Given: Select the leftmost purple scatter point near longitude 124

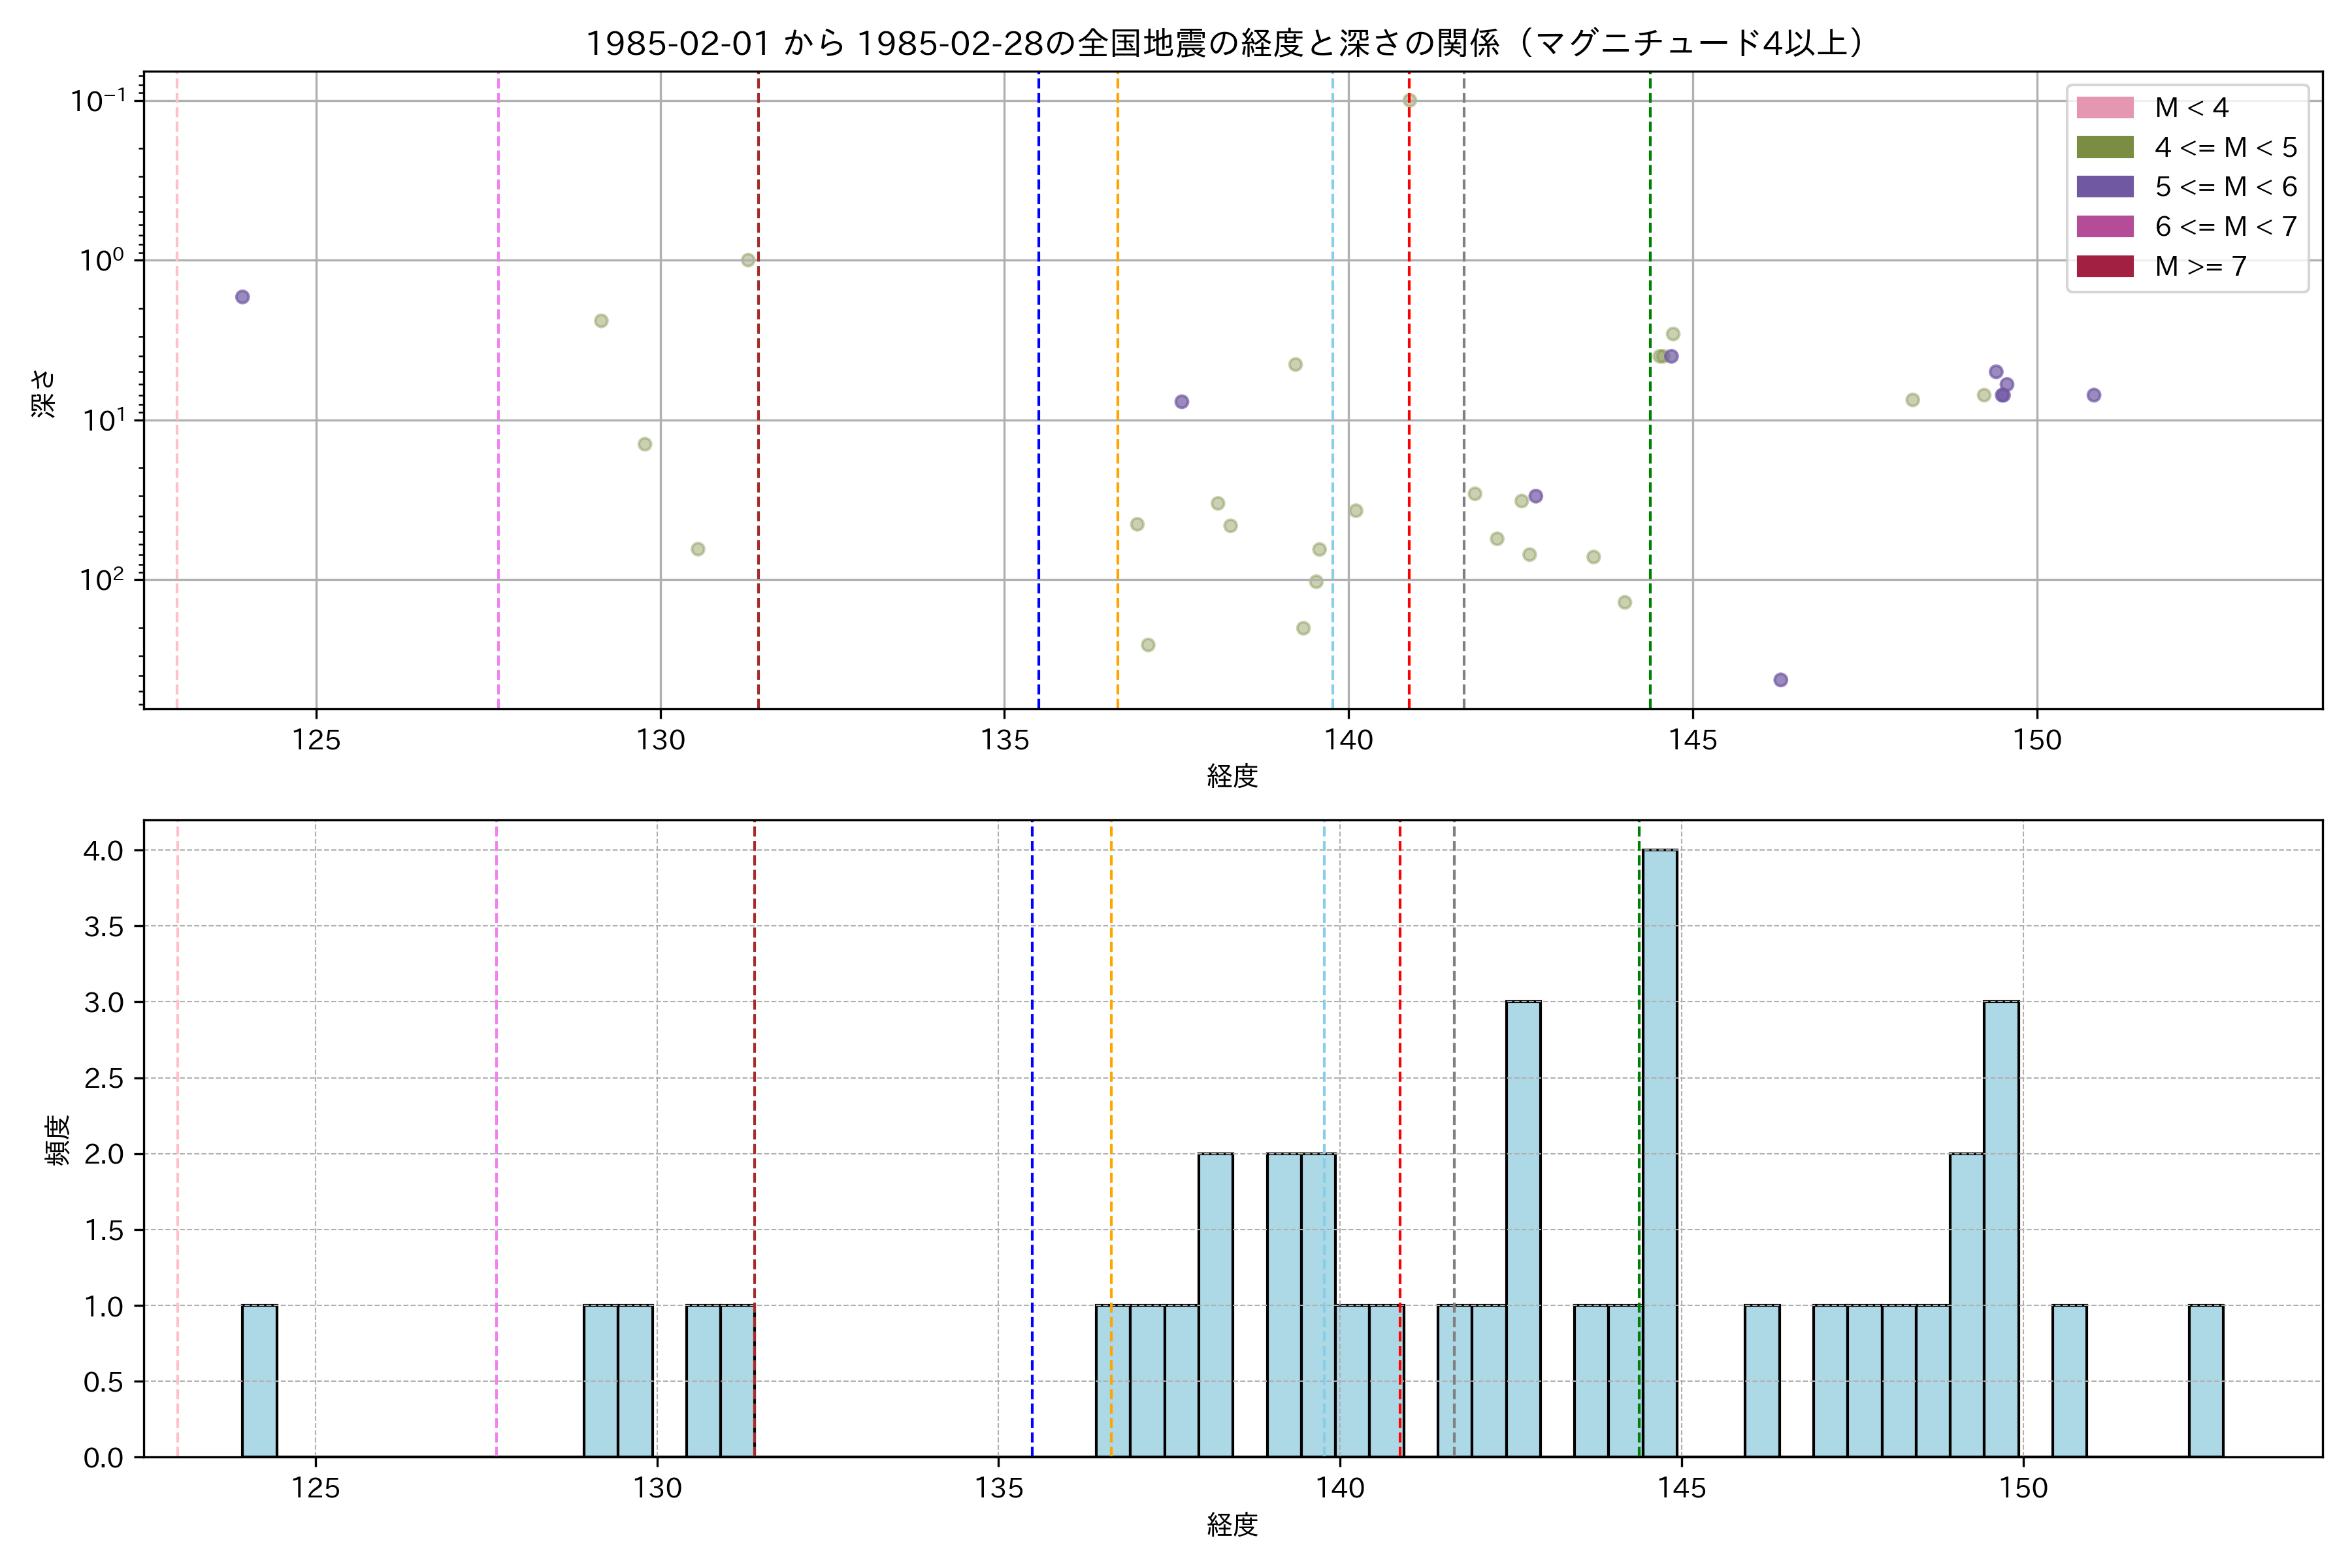Looking at the screenshot, I should click(x=242, y=297).
